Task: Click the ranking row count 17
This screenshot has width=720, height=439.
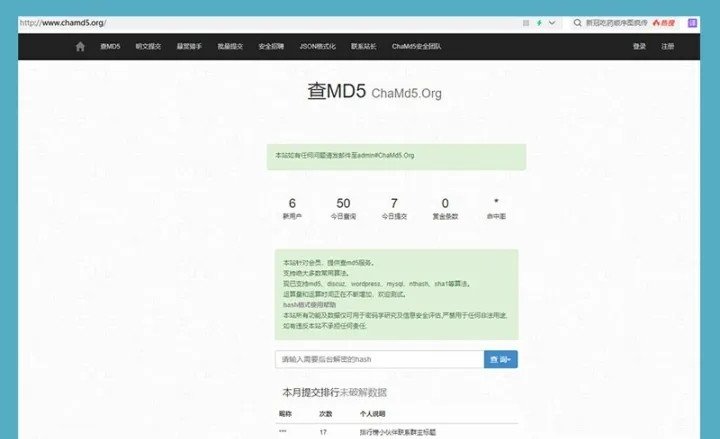Action: coord(323,432)
